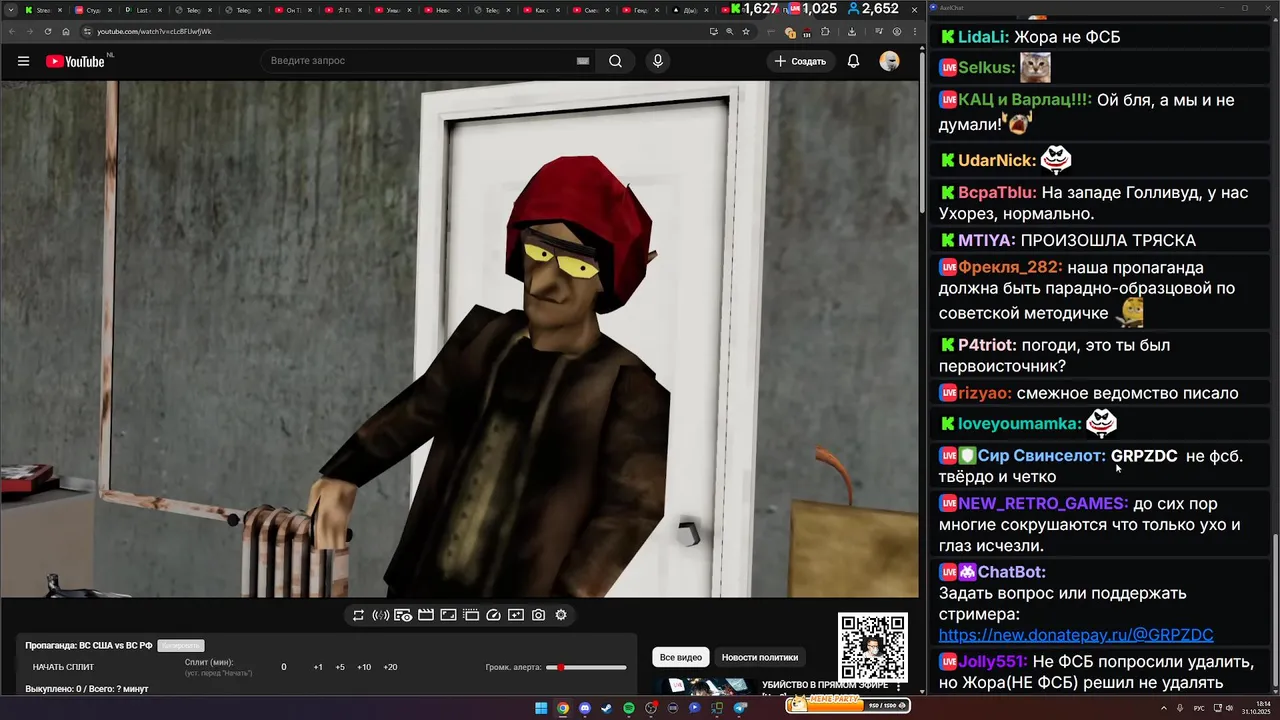
Task: Open the playback speed gauge icon
Action: (493, 615)
